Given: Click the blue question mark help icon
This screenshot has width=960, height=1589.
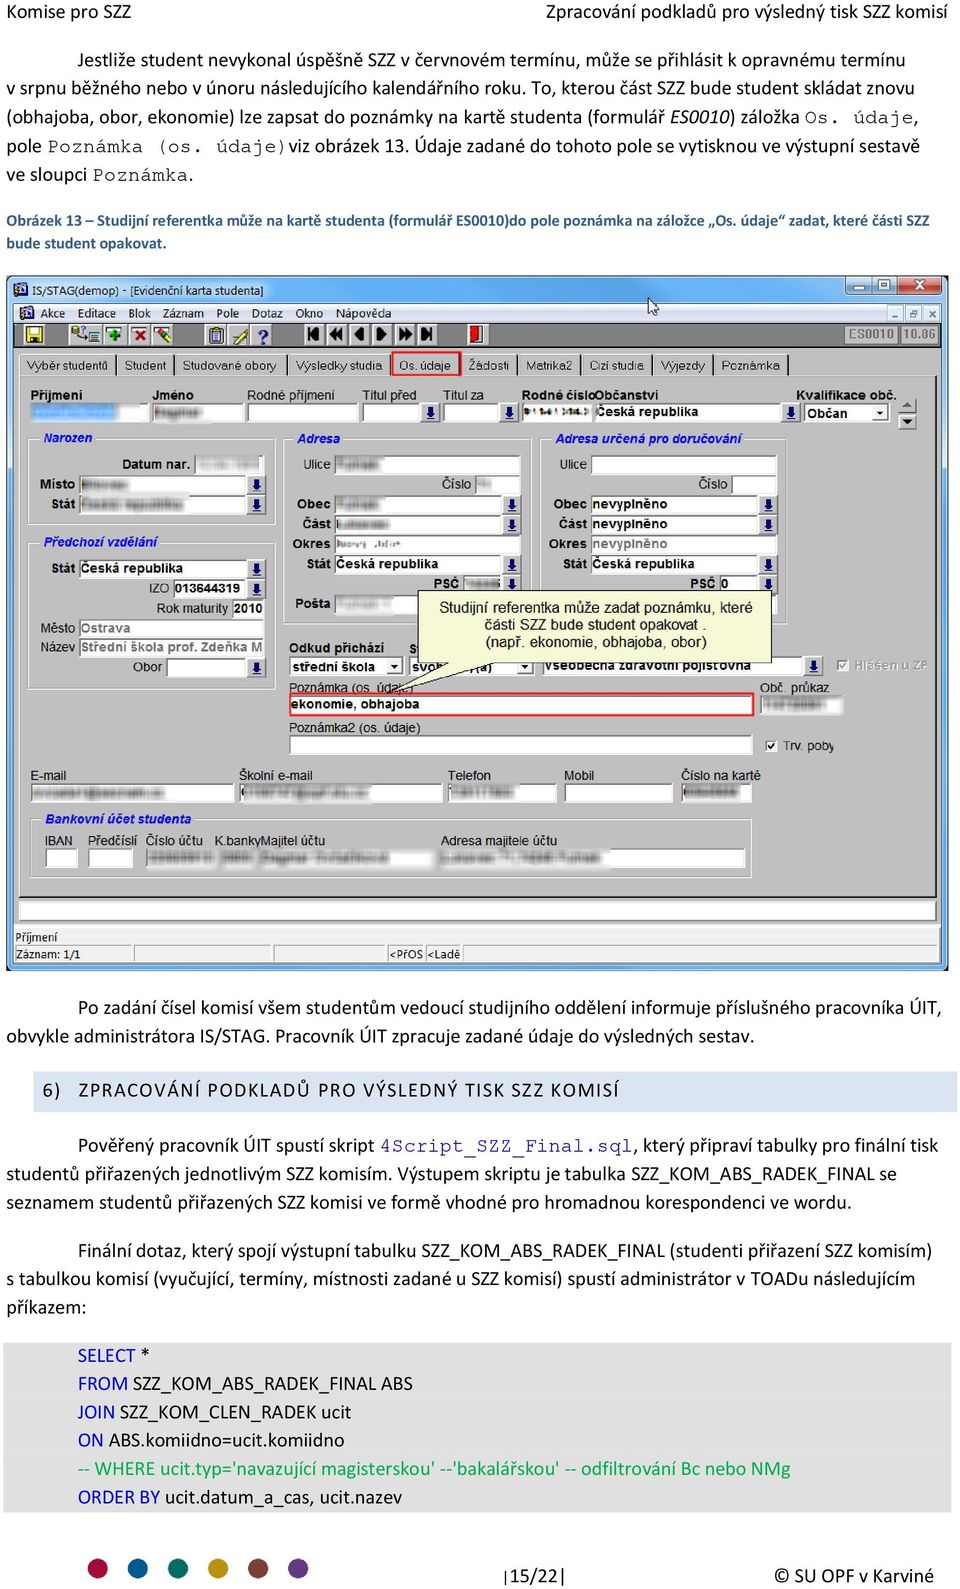Looking at the screenshot, I should pos(263,335).
